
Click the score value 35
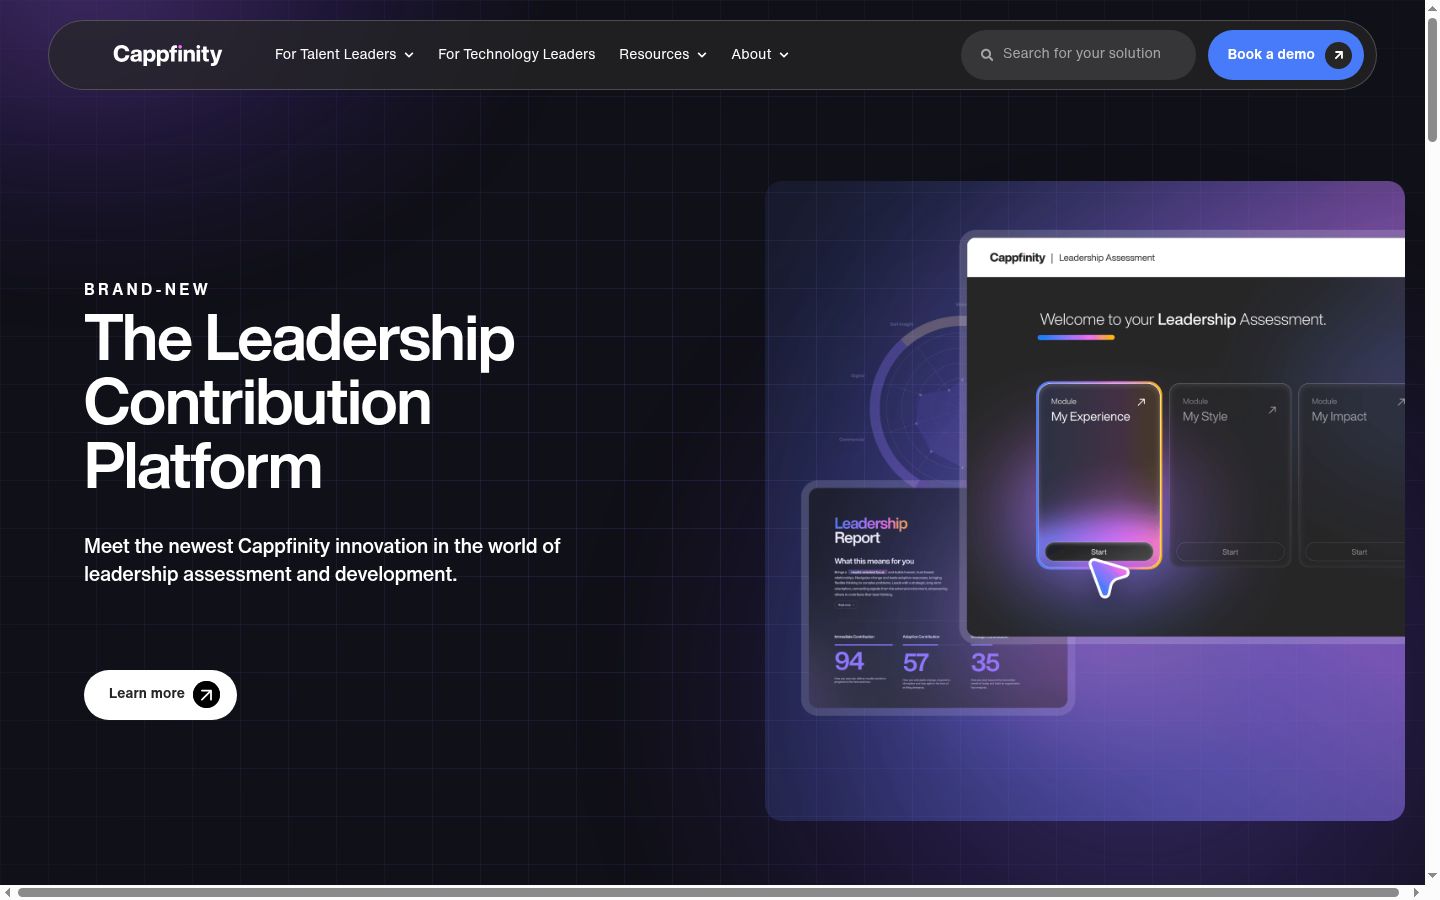985,662
